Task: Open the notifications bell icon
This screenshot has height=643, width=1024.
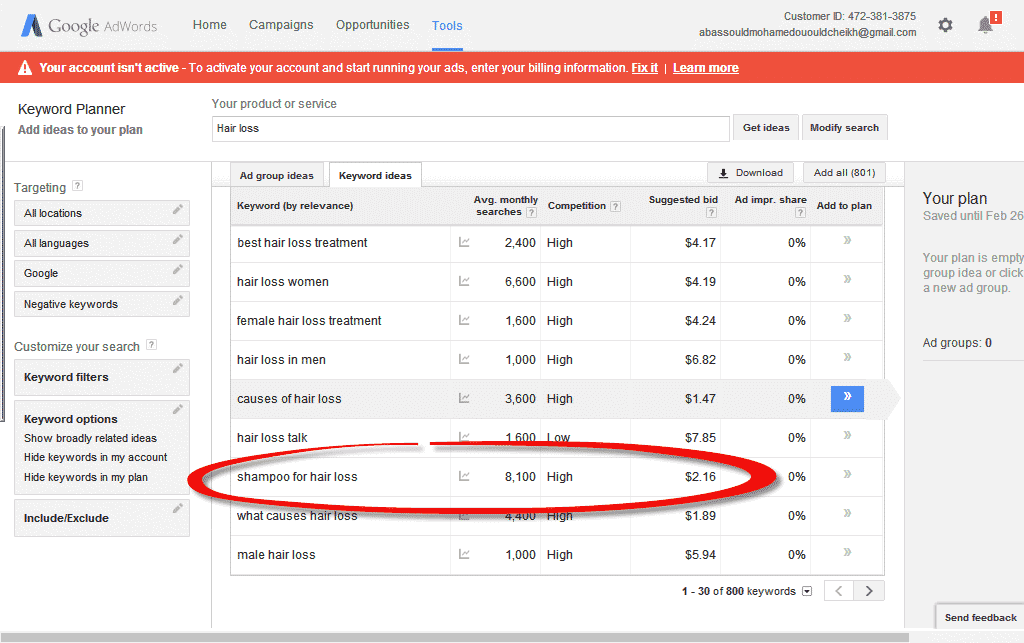Action: coord(985,25)
